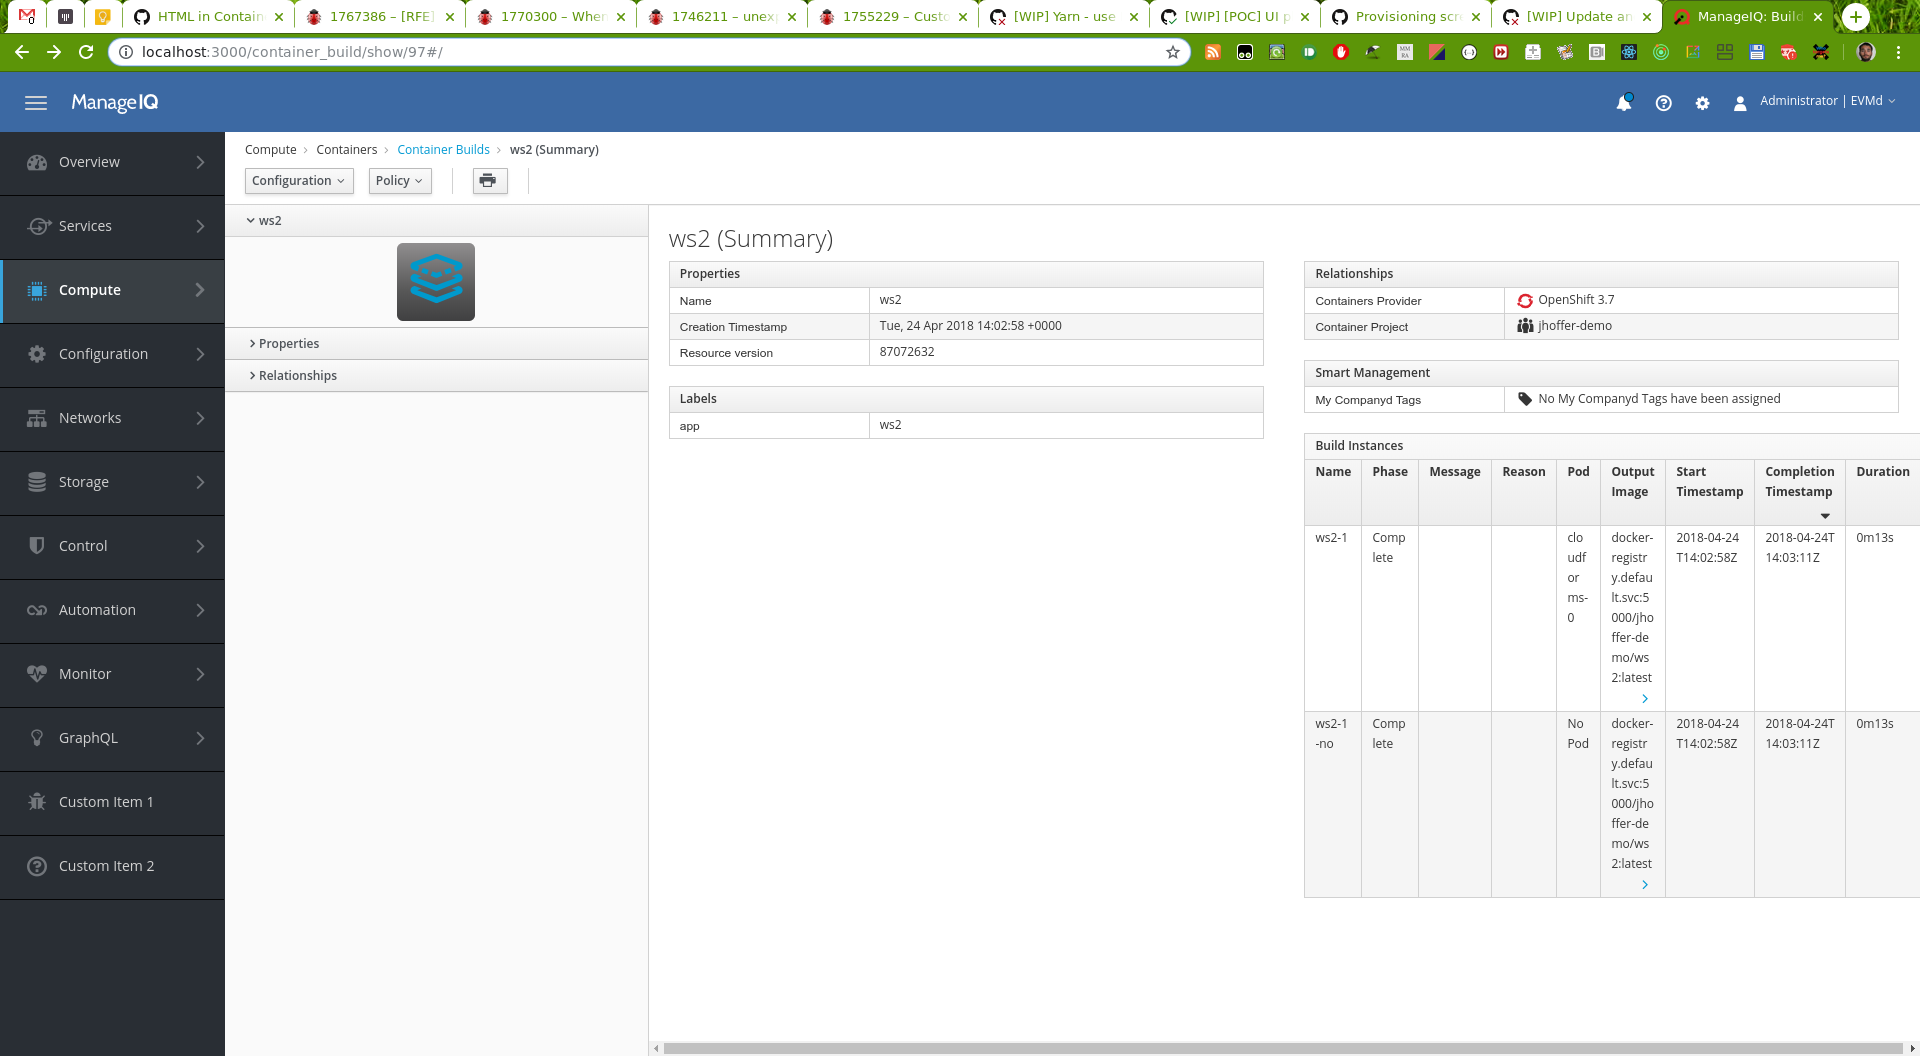
Task: Click the user profile icon
Action: (x=1740, y=102)
